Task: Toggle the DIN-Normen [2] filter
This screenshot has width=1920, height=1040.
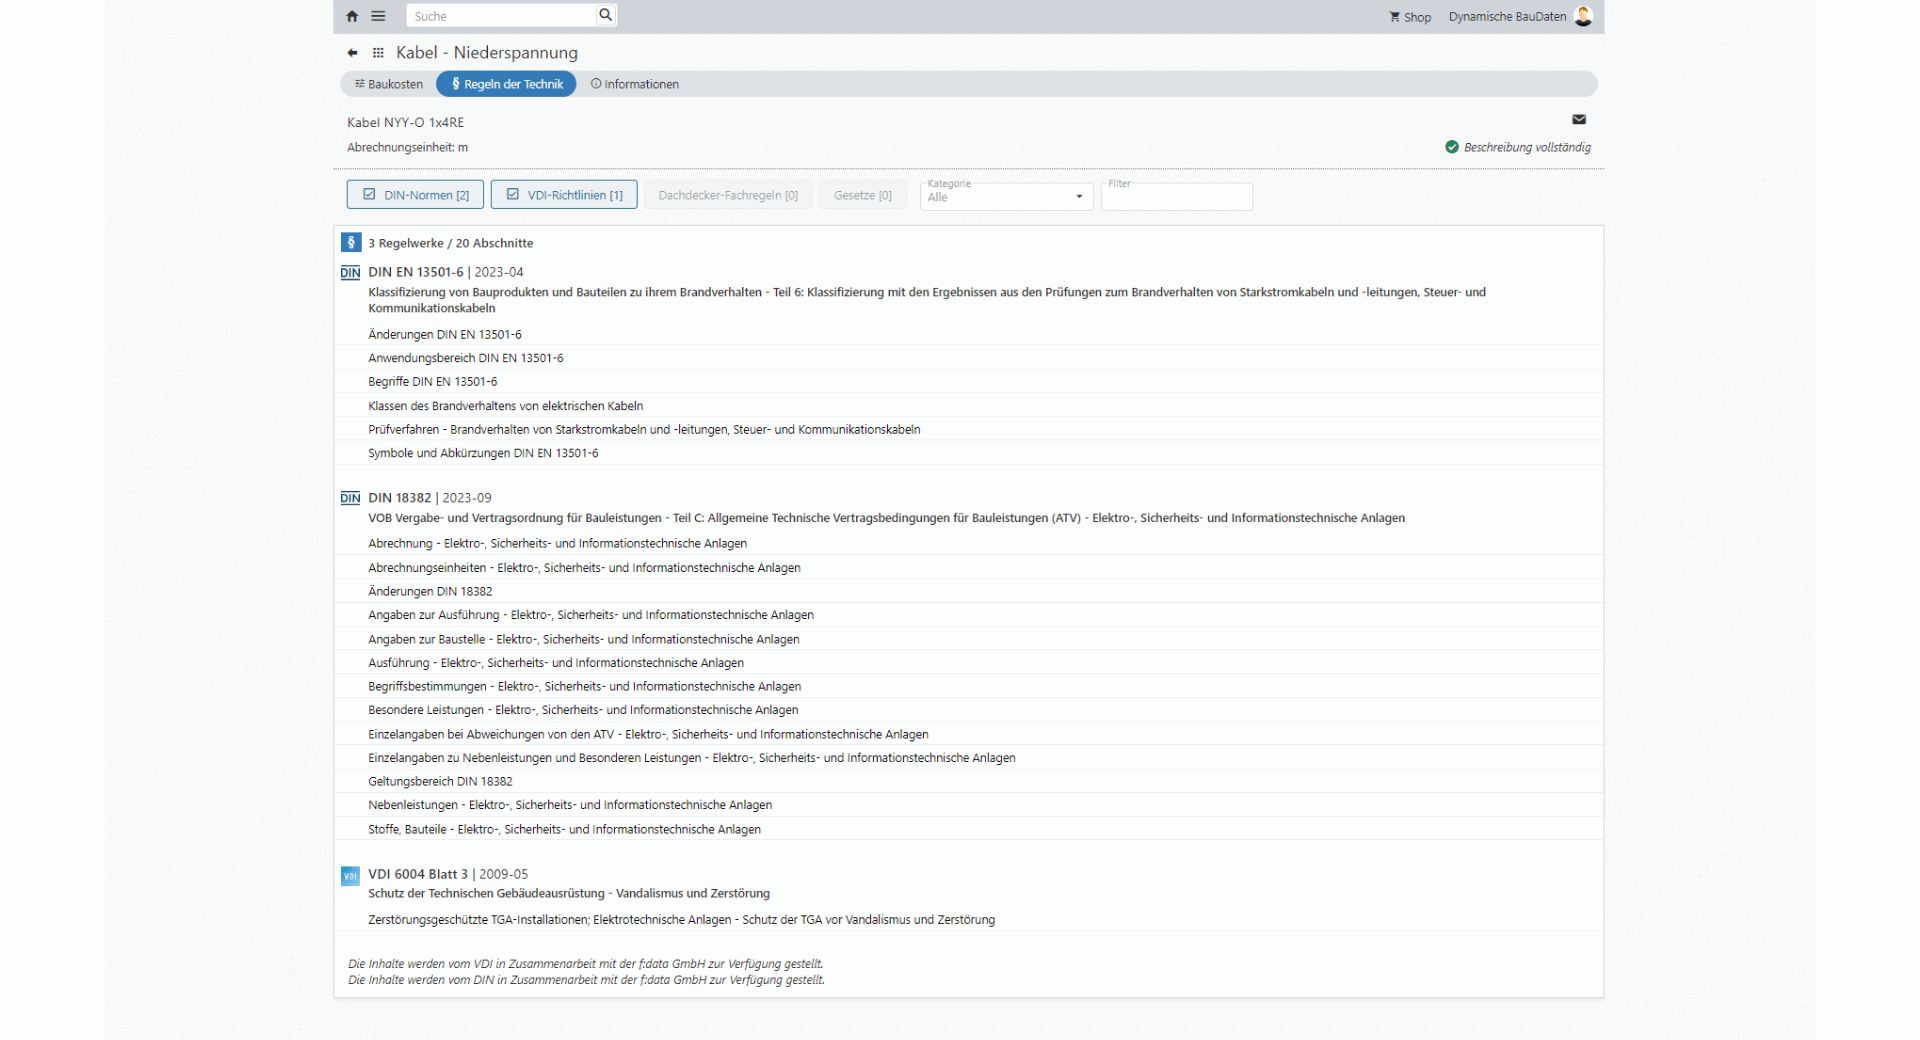Action: (415, 195)
